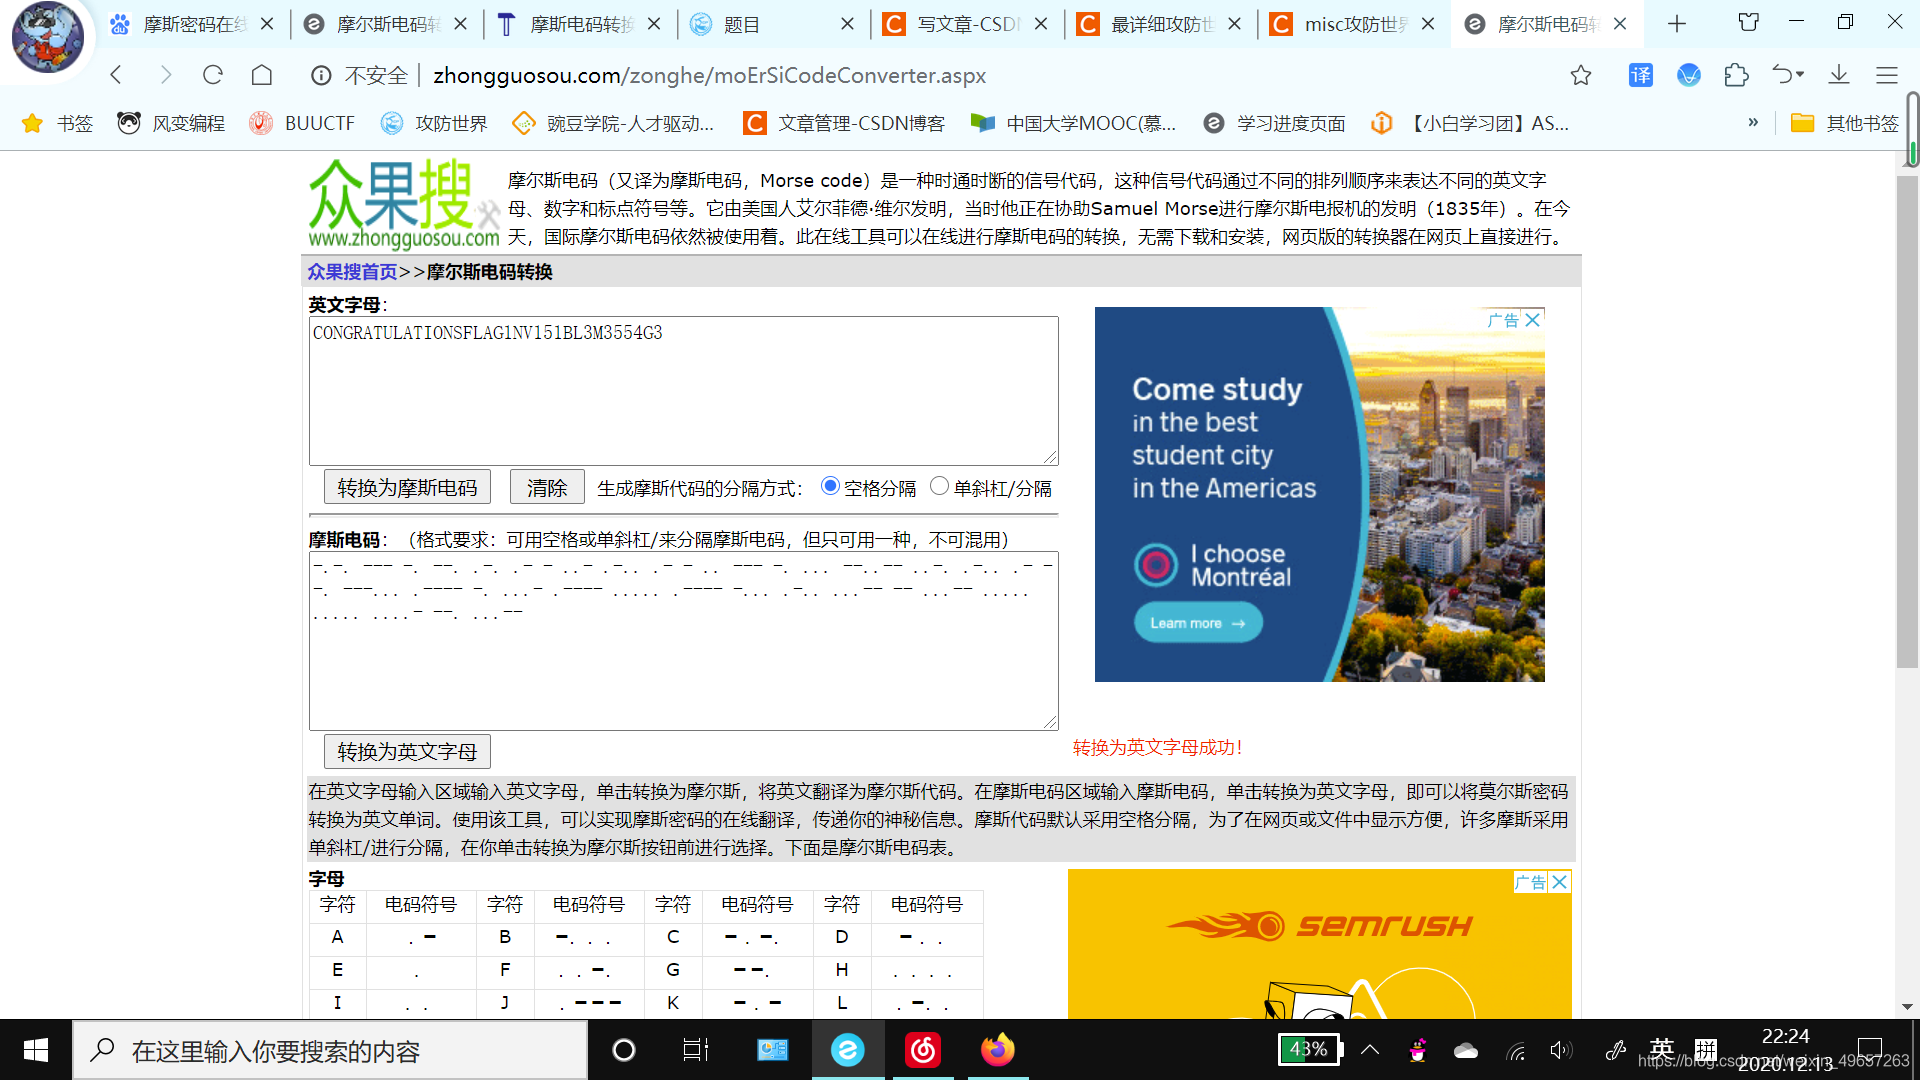Screen dimensions: 1920x1080
Task: Open the translate page icon in address bar
Action: pos(1640,75)
